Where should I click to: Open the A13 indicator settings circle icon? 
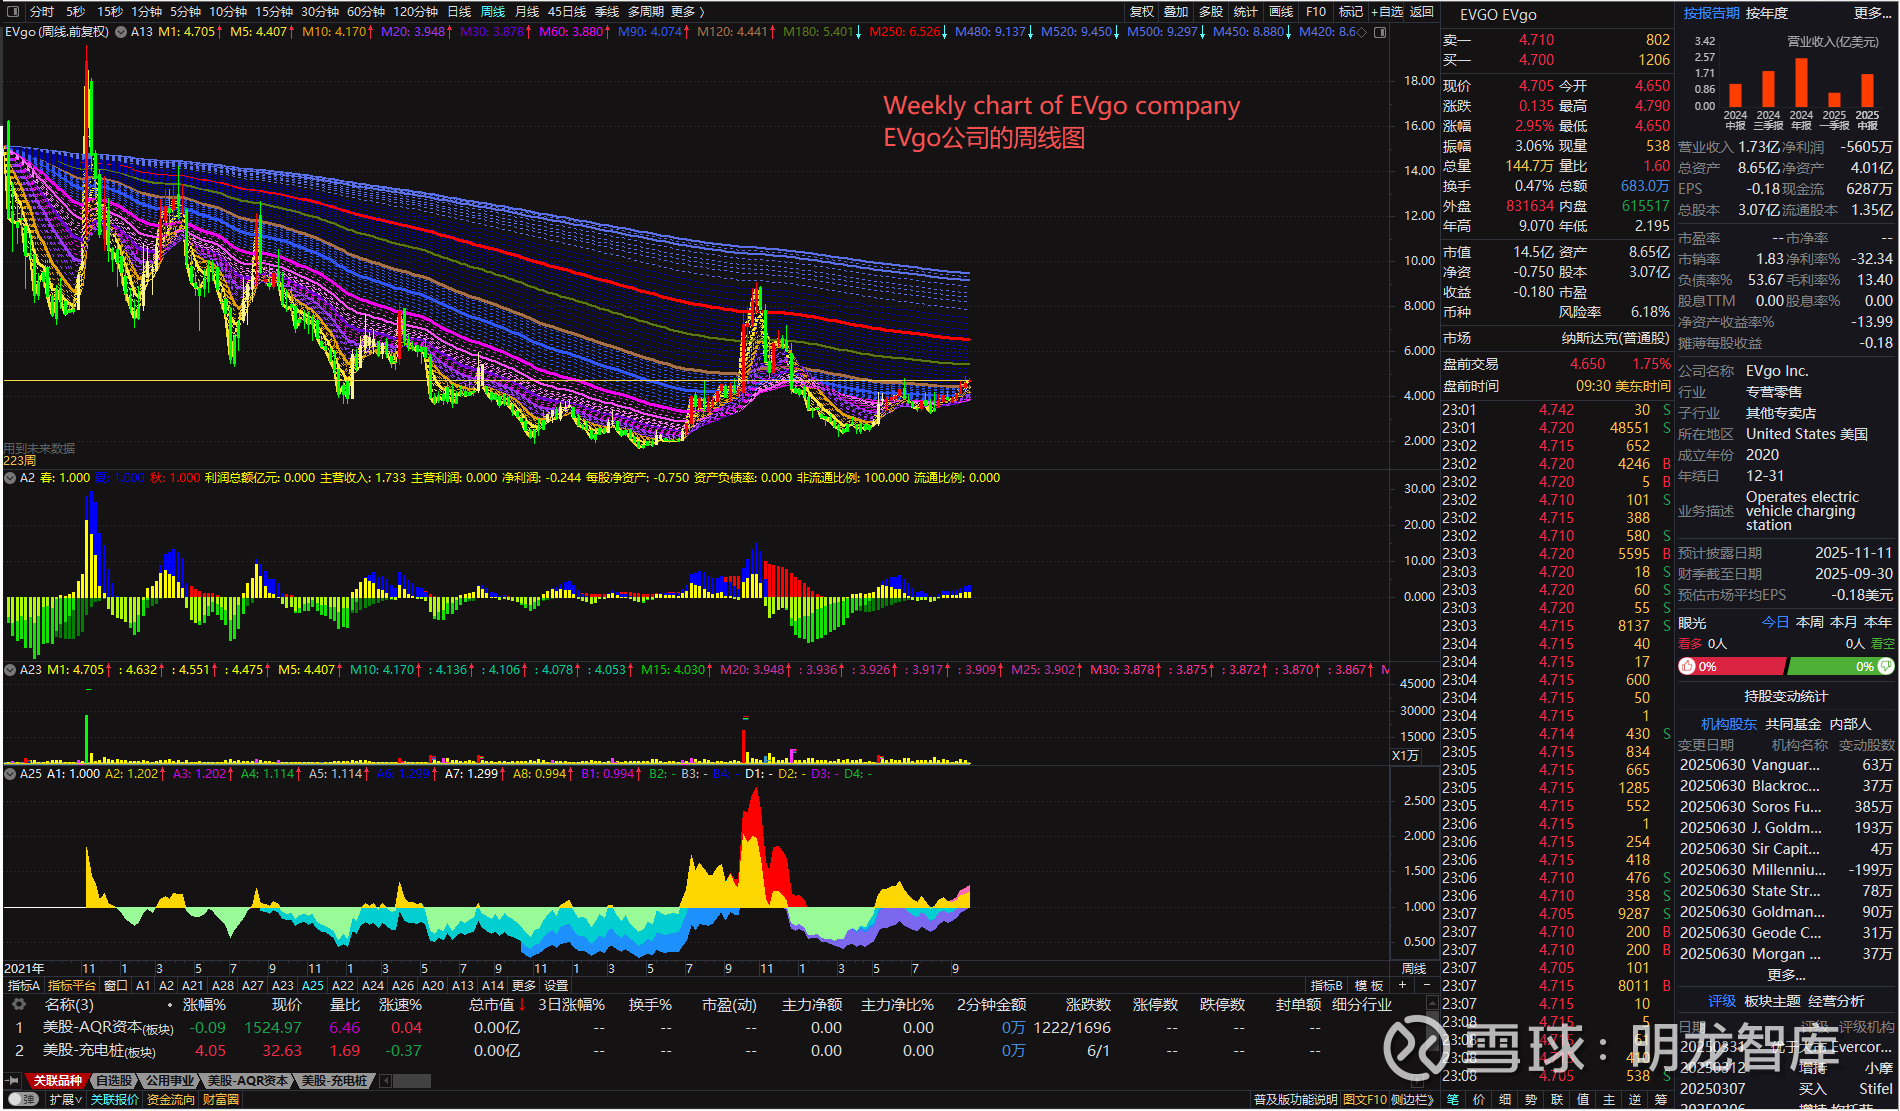pyautogui.click(x=121, y=32)
